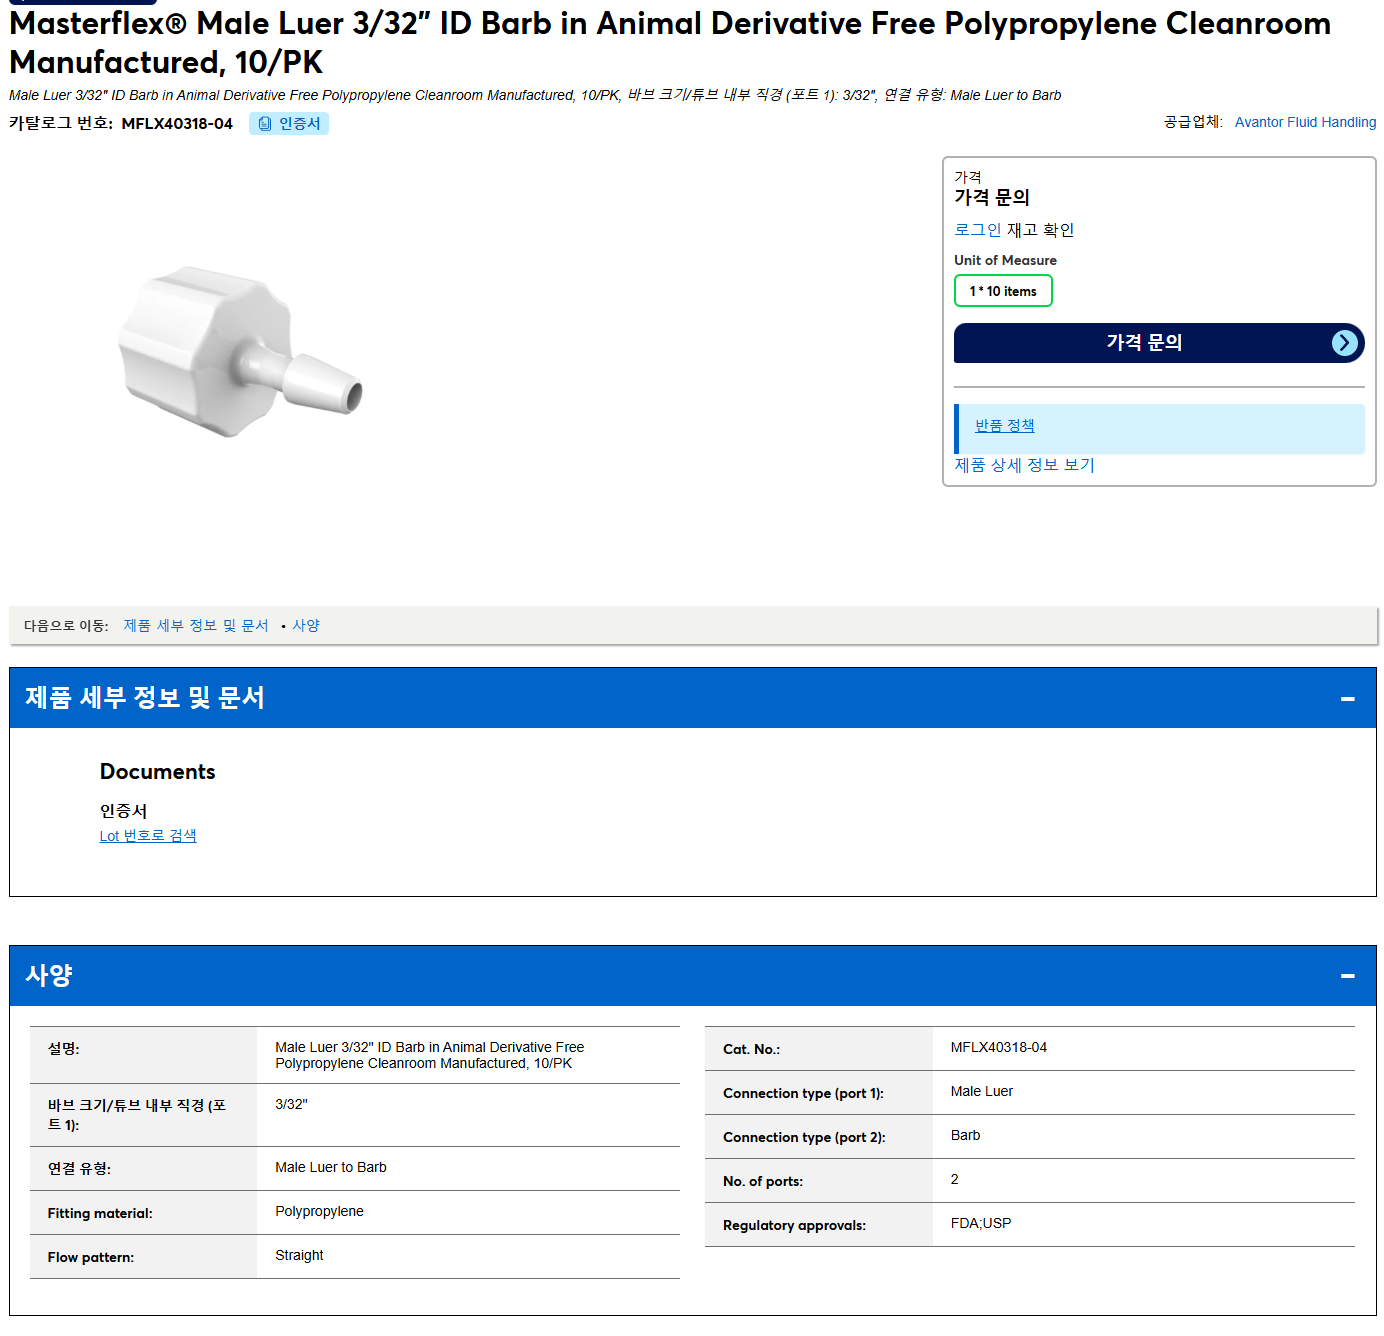Click the 인증서 subheading under Documents
This screenshot has width=1384, height=1336.
(x=124, y=811)
